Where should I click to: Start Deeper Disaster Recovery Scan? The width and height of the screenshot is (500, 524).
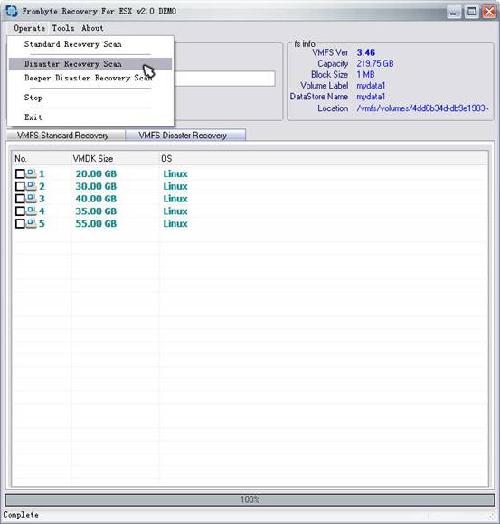point(90,78)
